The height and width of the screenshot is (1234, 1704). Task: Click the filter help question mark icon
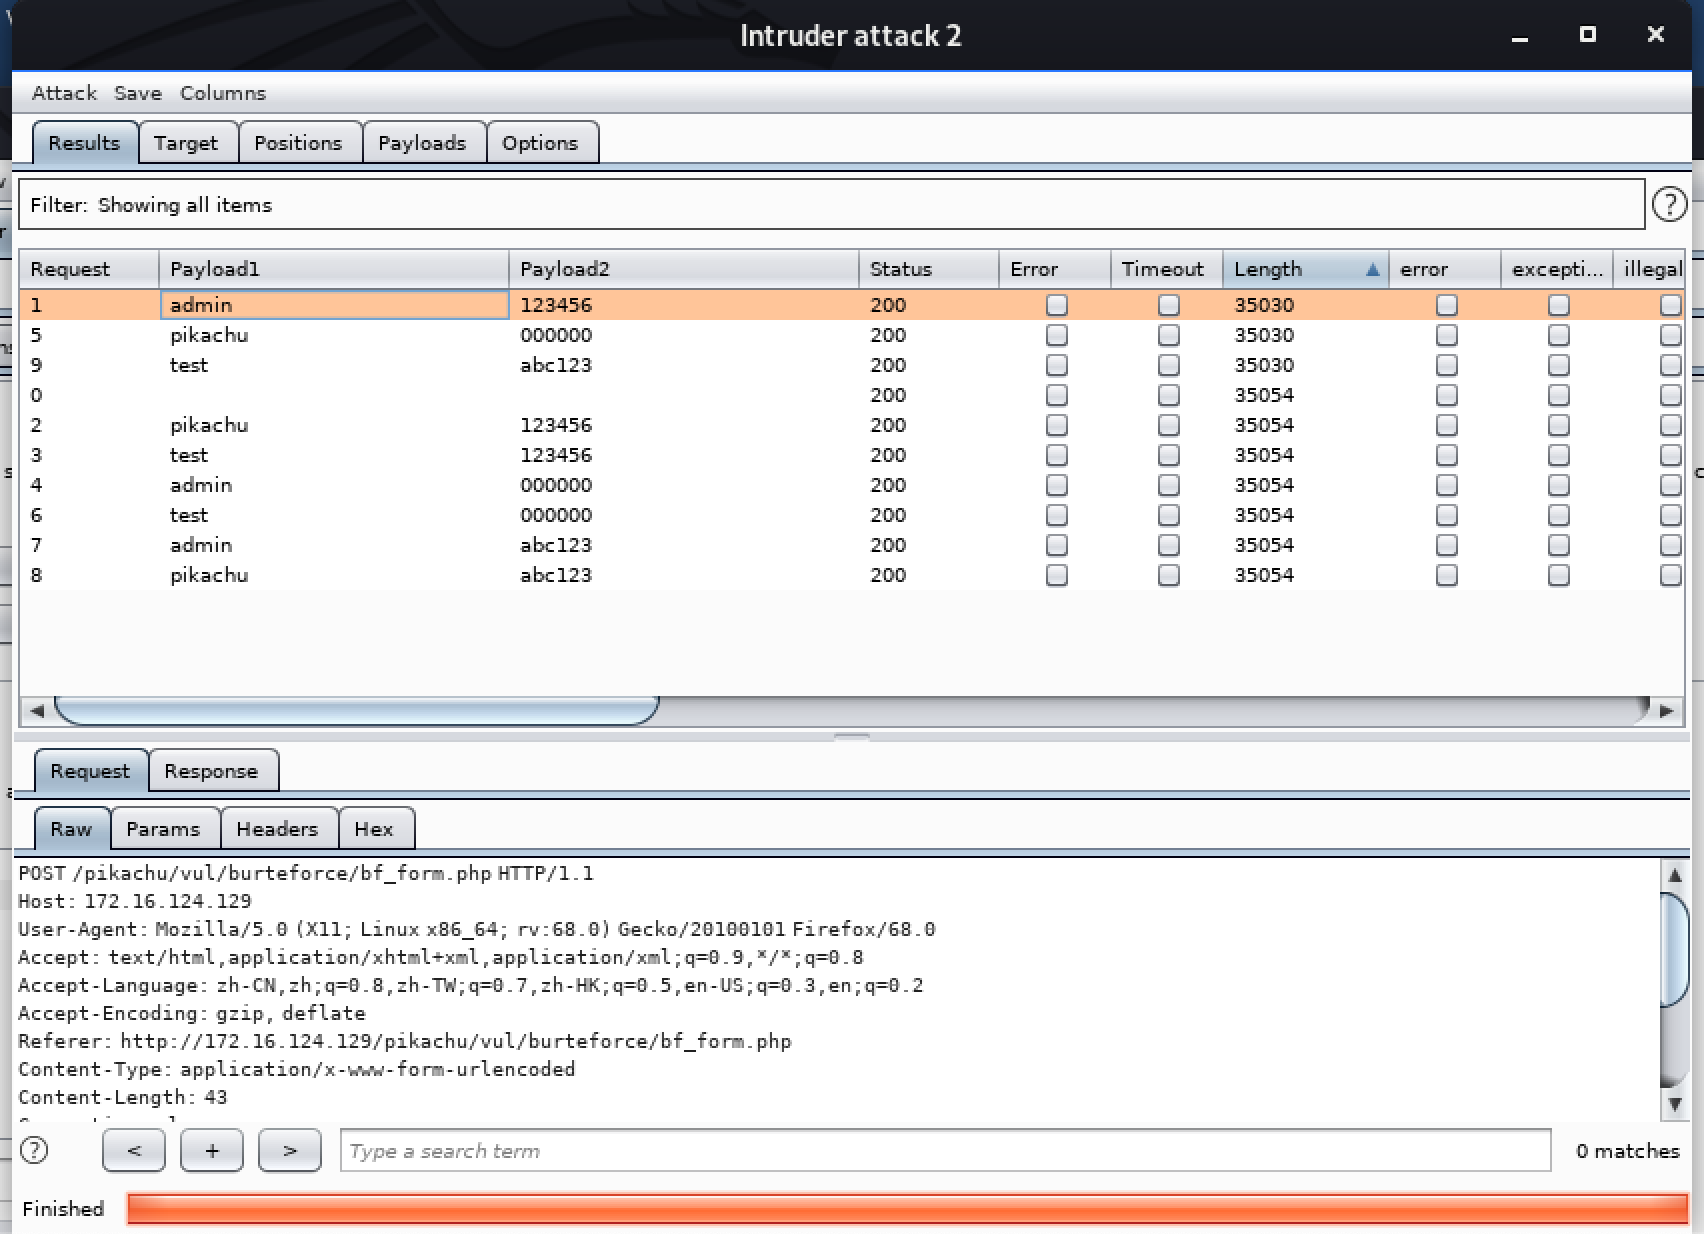coord(1668,204)
